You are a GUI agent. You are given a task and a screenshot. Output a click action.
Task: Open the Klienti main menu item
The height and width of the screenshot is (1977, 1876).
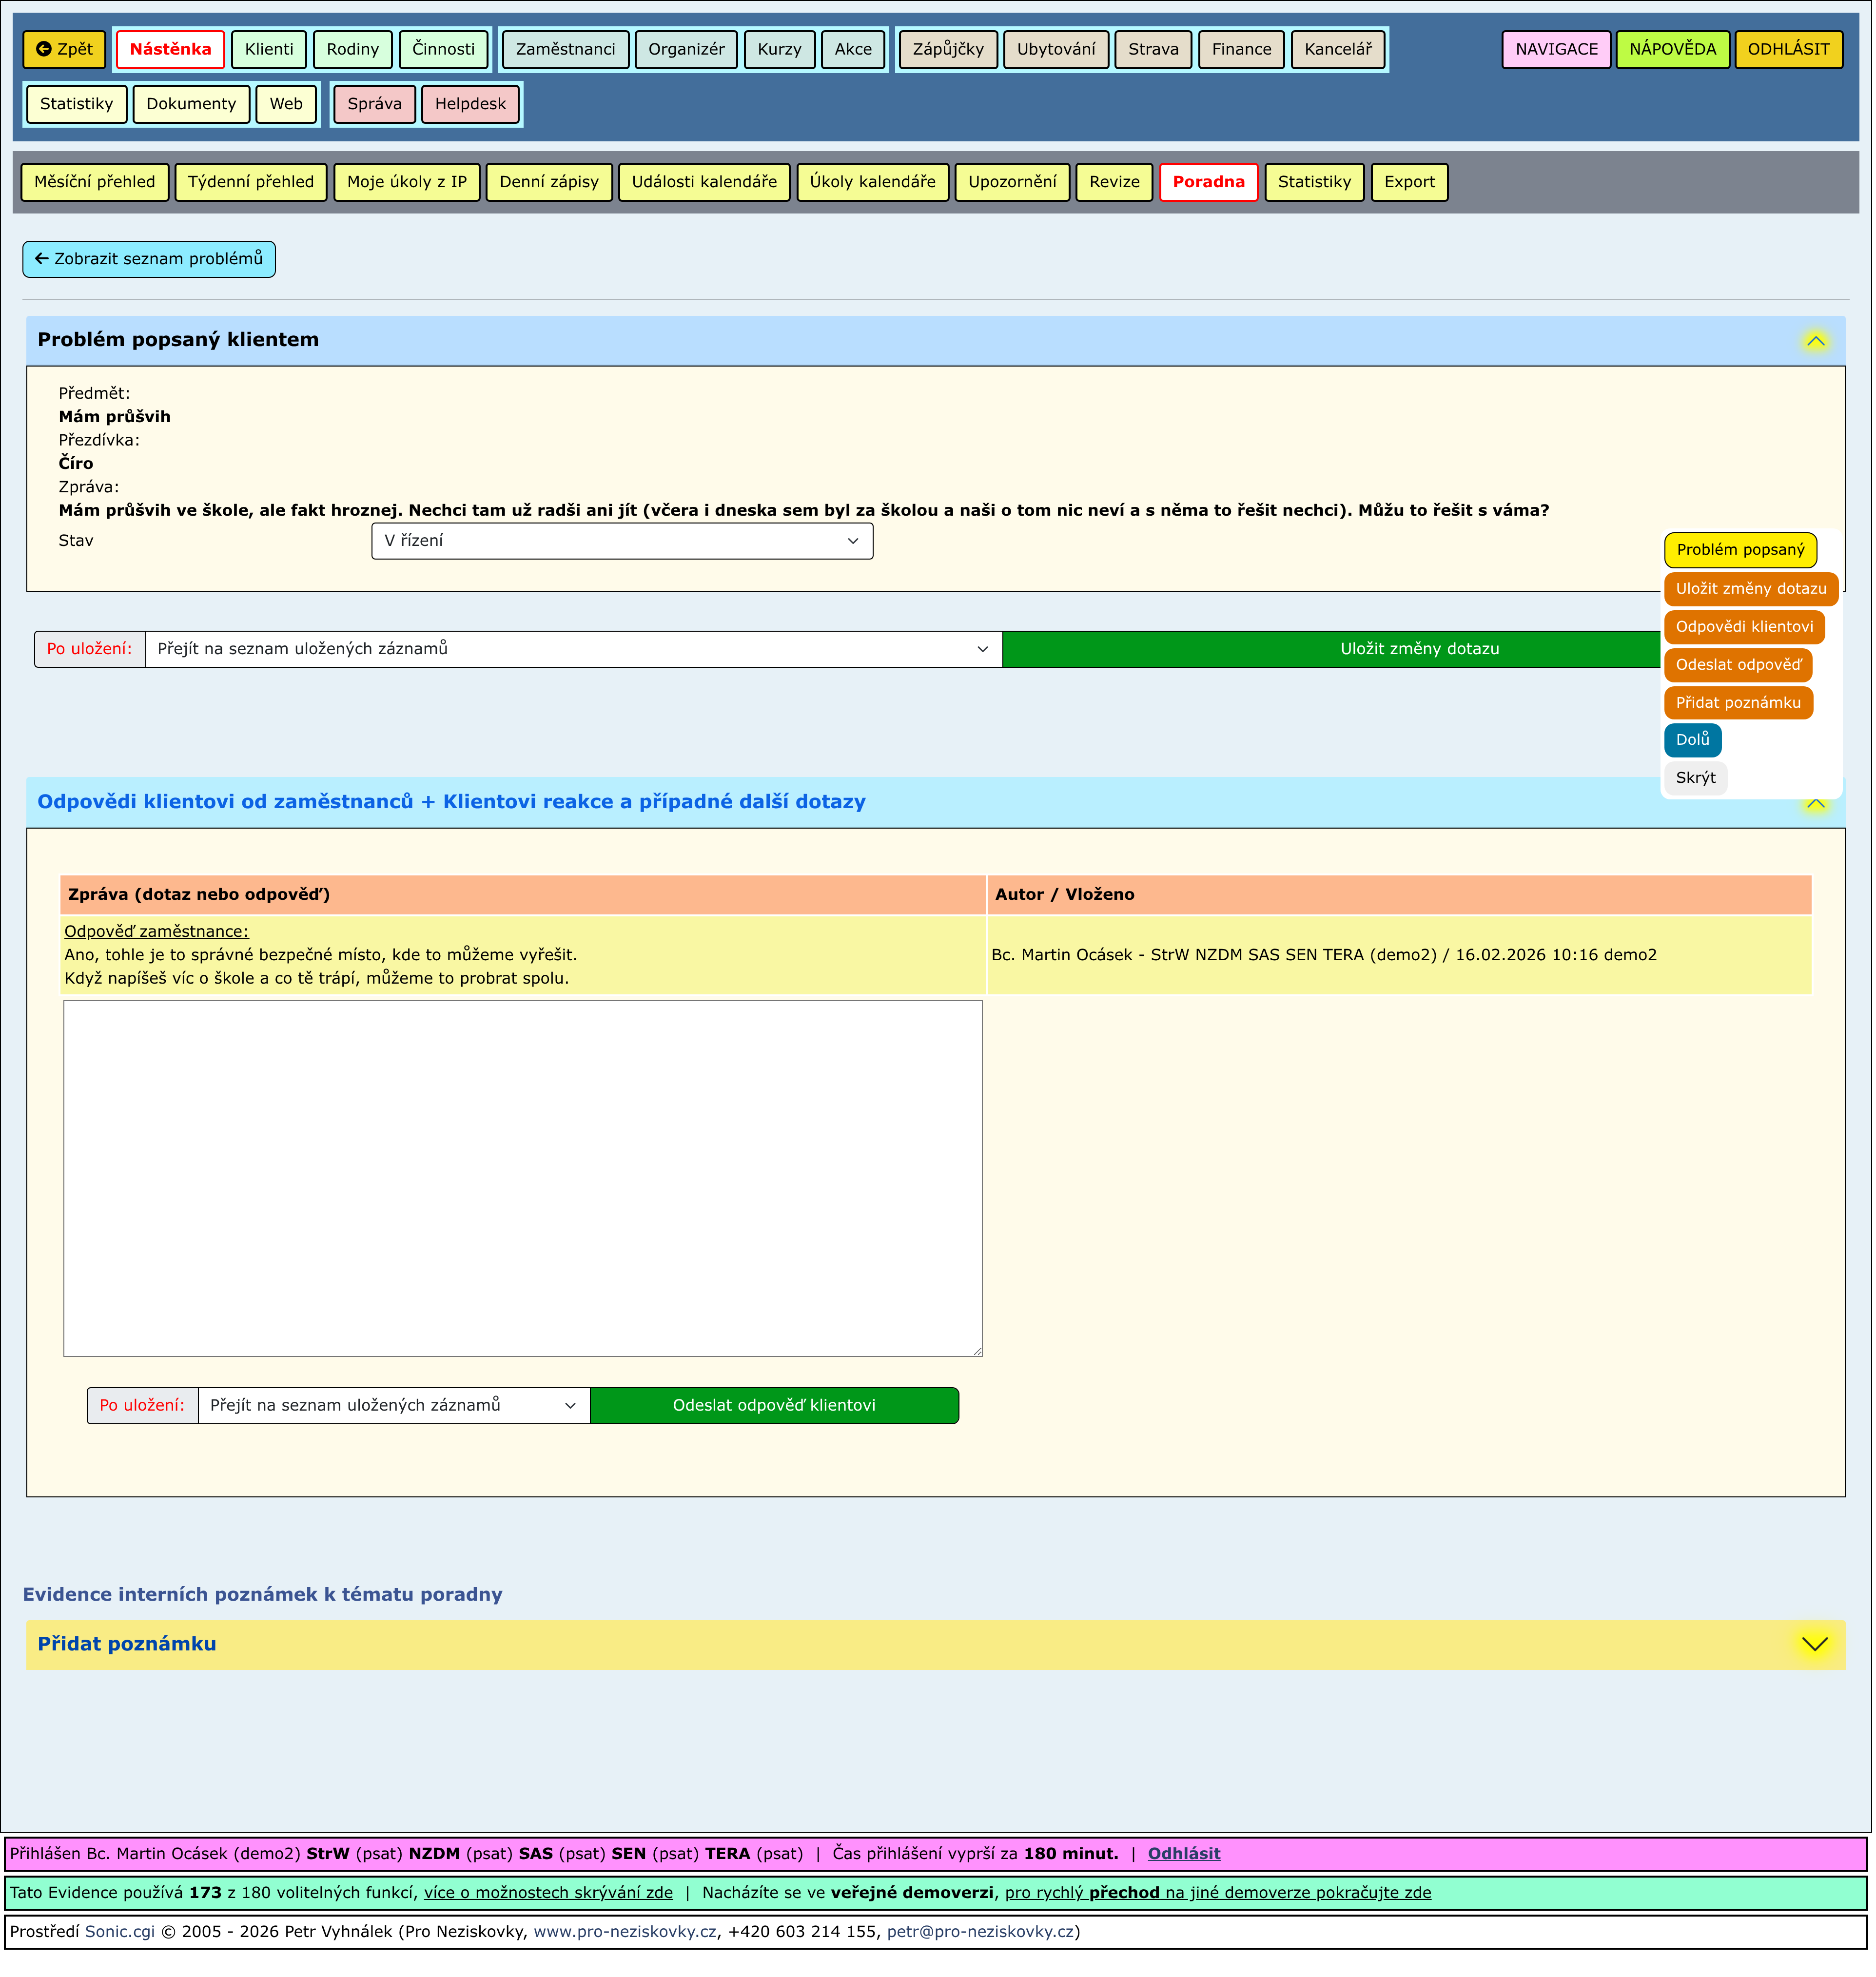269,49
